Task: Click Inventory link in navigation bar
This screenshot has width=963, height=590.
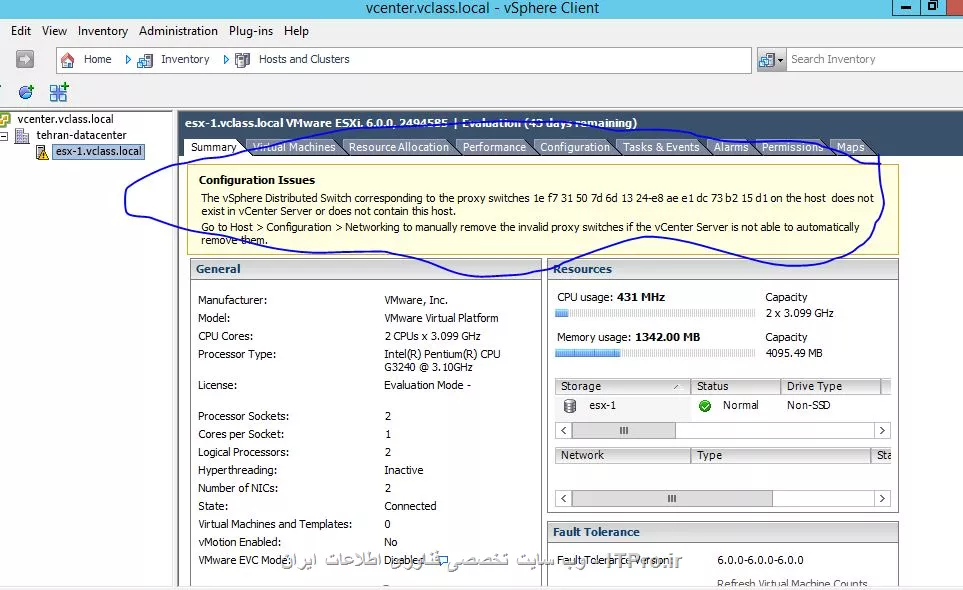Action: tap(185, 60)
